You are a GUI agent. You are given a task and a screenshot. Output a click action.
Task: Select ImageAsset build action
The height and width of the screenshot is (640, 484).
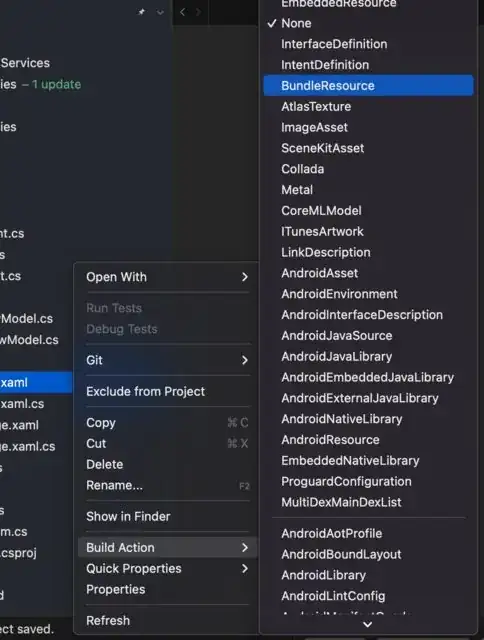tap(368, 127)
